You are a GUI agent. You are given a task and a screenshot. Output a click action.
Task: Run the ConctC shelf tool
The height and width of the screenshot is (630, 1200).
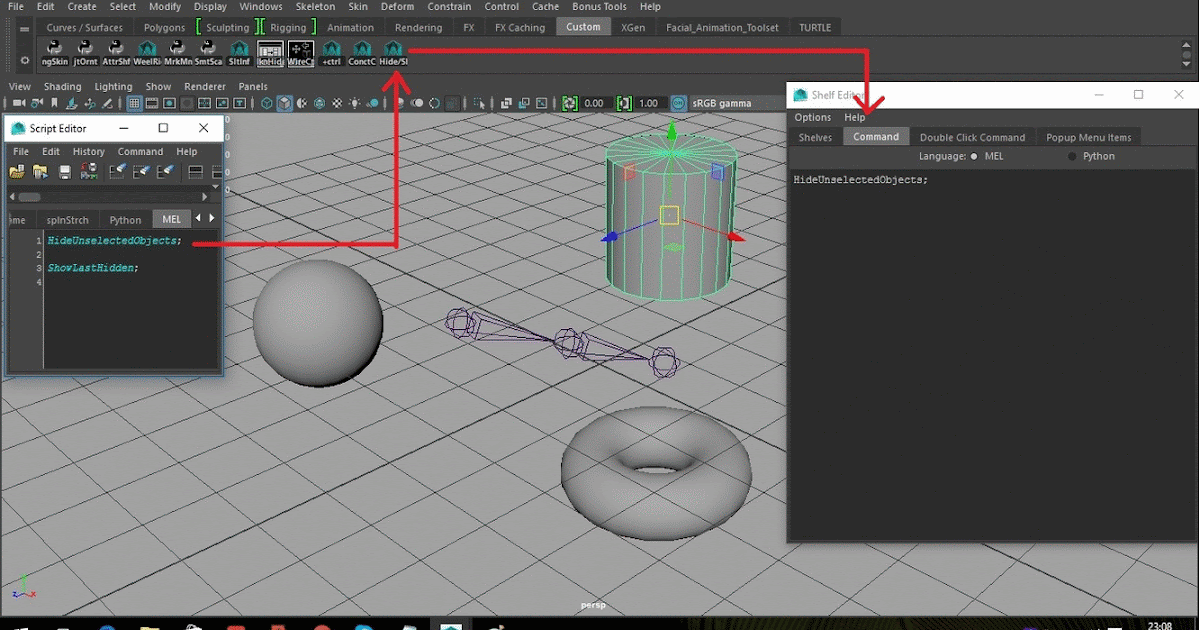pyautogui.click(x=361, y=50)
